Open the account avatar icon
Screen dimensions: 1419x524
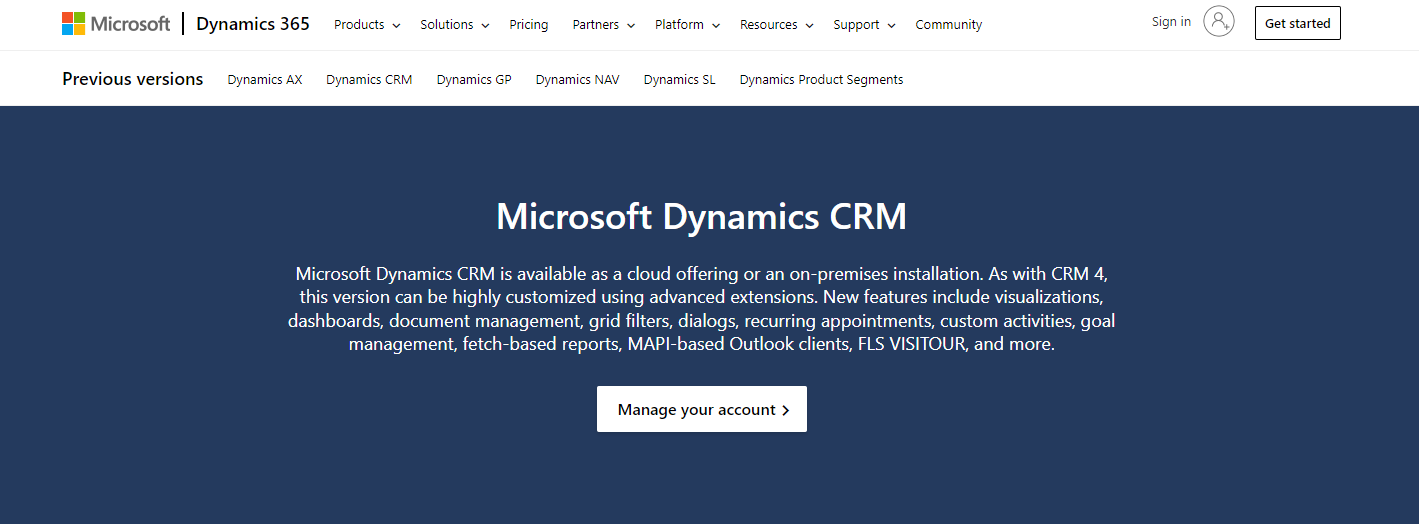pyautogui.click(x=1218, y=21)
